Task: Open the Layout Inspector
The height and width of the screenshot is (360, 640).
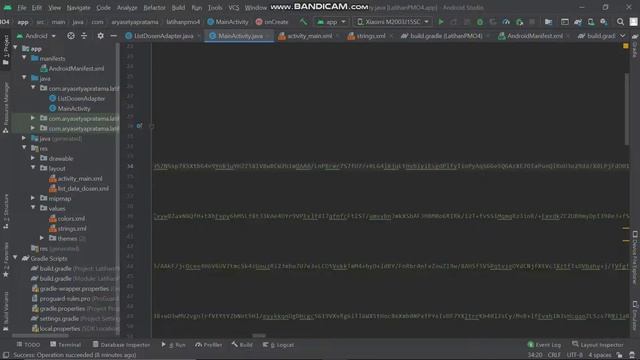Action: (598, 345)
